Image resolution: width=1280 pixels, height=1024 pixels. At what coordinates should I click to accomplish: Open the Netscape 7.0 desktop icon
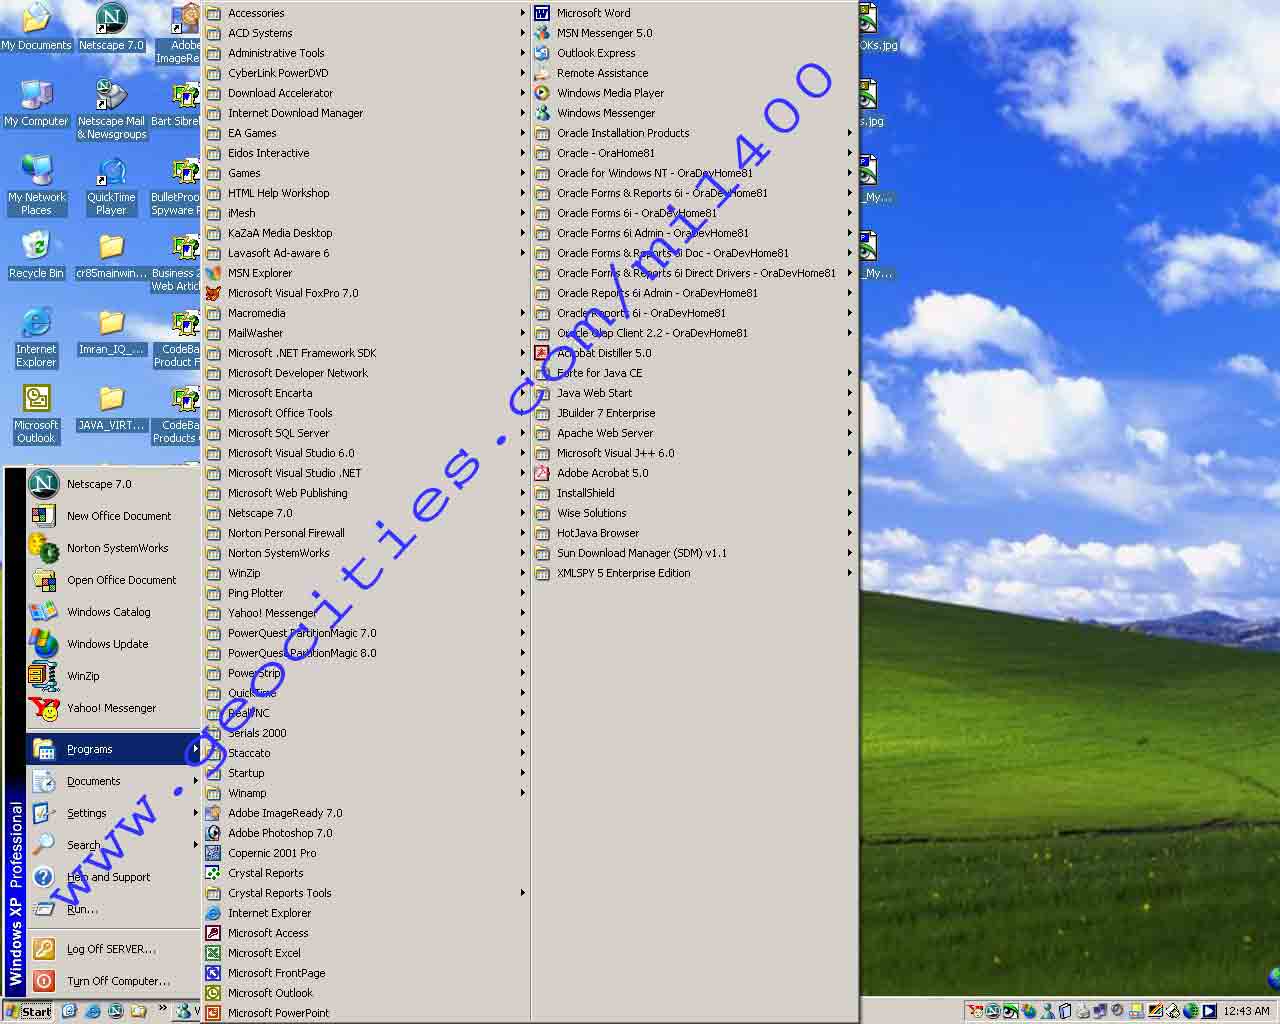coord(111,28)
